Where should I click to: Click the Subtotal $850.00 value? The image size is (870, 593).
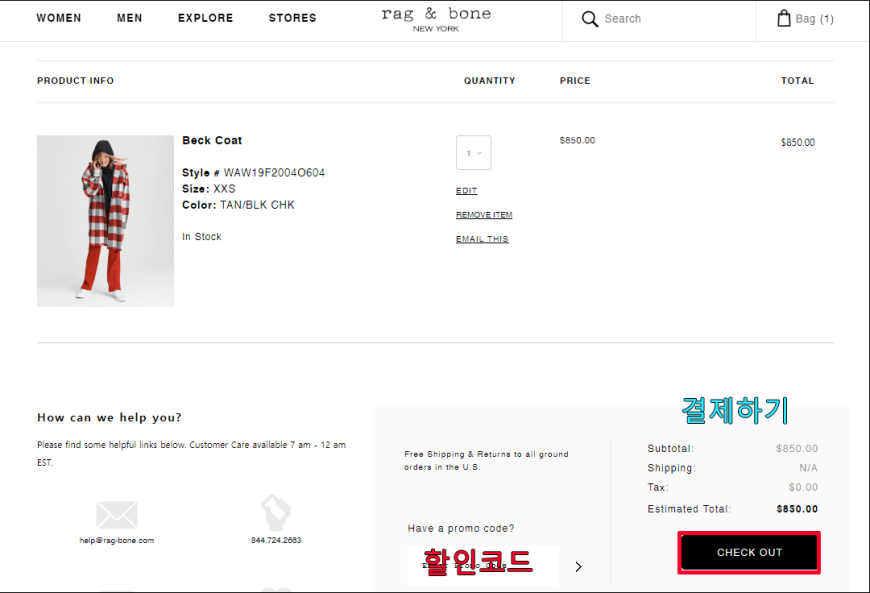click(797, 448)
